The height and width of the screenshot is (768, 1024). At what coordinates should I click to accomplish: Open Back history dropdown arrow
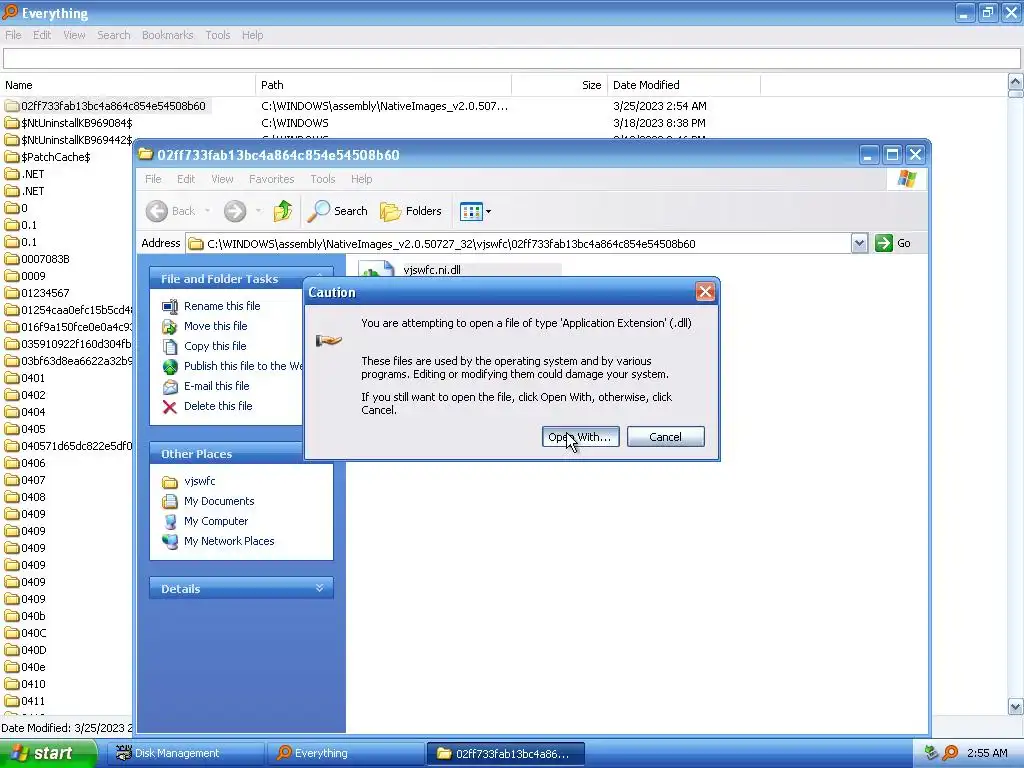[207, 211]
